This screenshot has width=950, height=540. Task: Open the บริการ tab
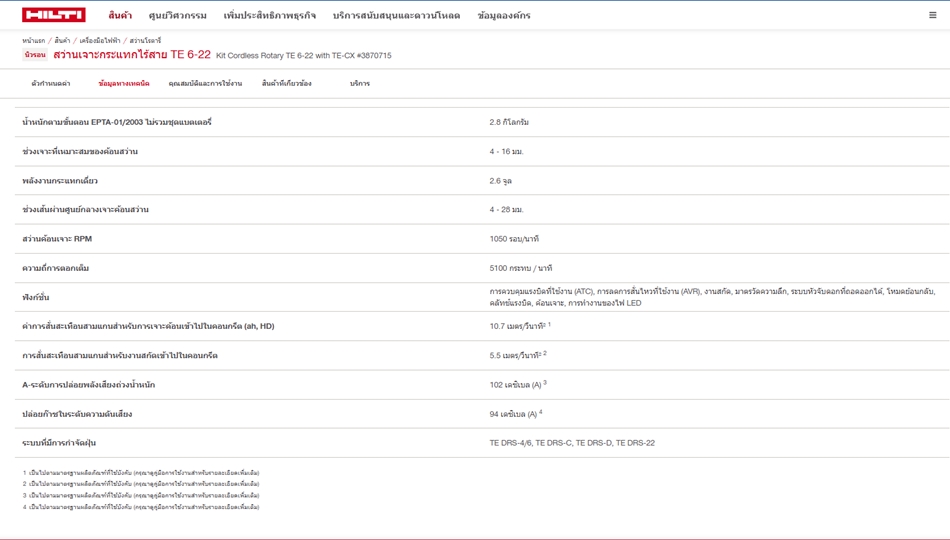pyautogui.click(x=359, y=83)
